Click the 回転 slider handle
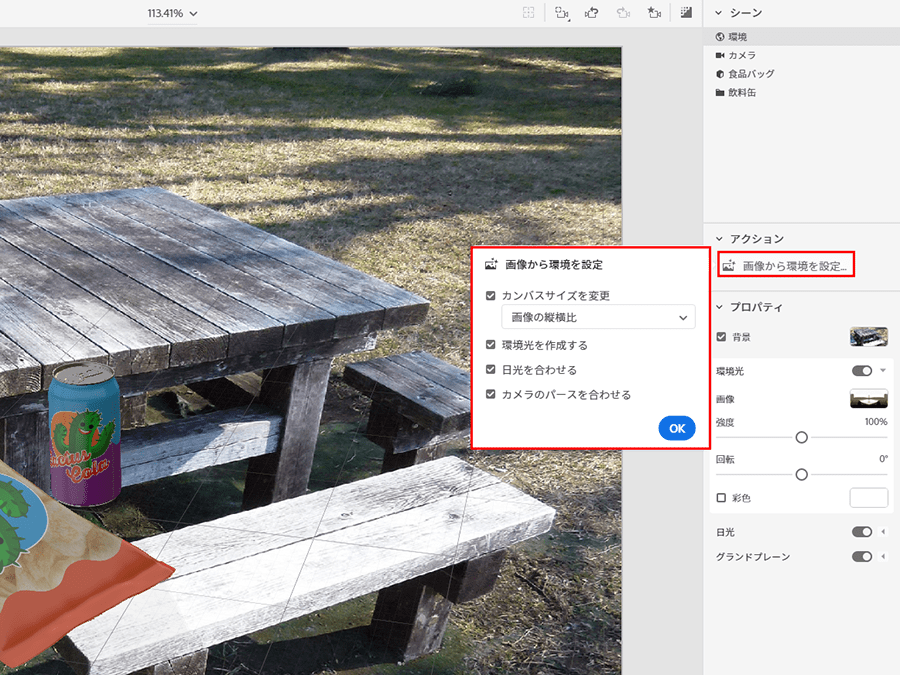The width and height of the screenshot is (900, 675). coord(802,475)
